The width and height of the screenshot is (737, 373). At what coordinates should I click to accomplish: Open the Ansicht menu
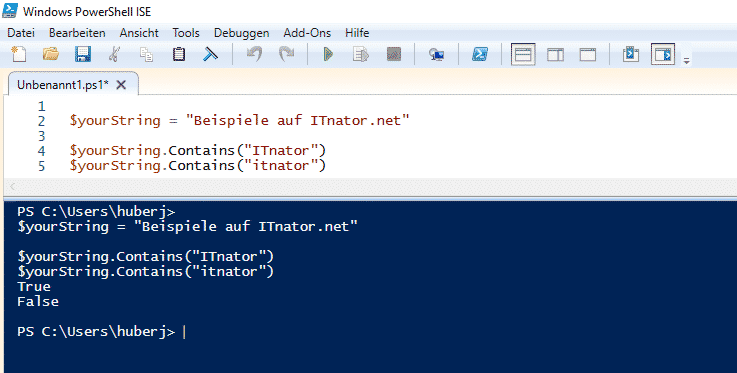(139, 33)
